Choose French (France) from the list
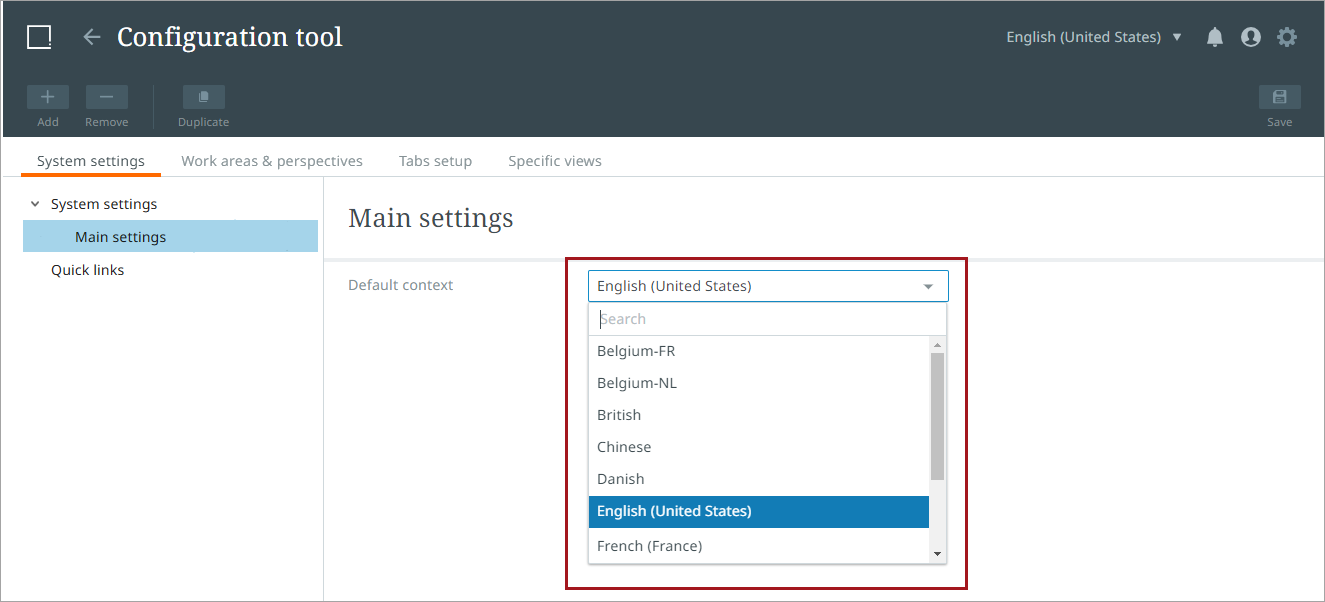The height and width of the screenshot is (602, 1325). pyautogui.click(x=759, y=546)
